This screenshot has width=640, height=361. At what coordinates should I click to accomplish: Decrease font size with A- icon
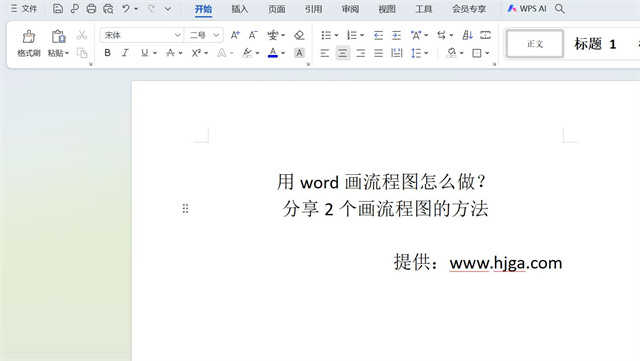click(253, 35)
